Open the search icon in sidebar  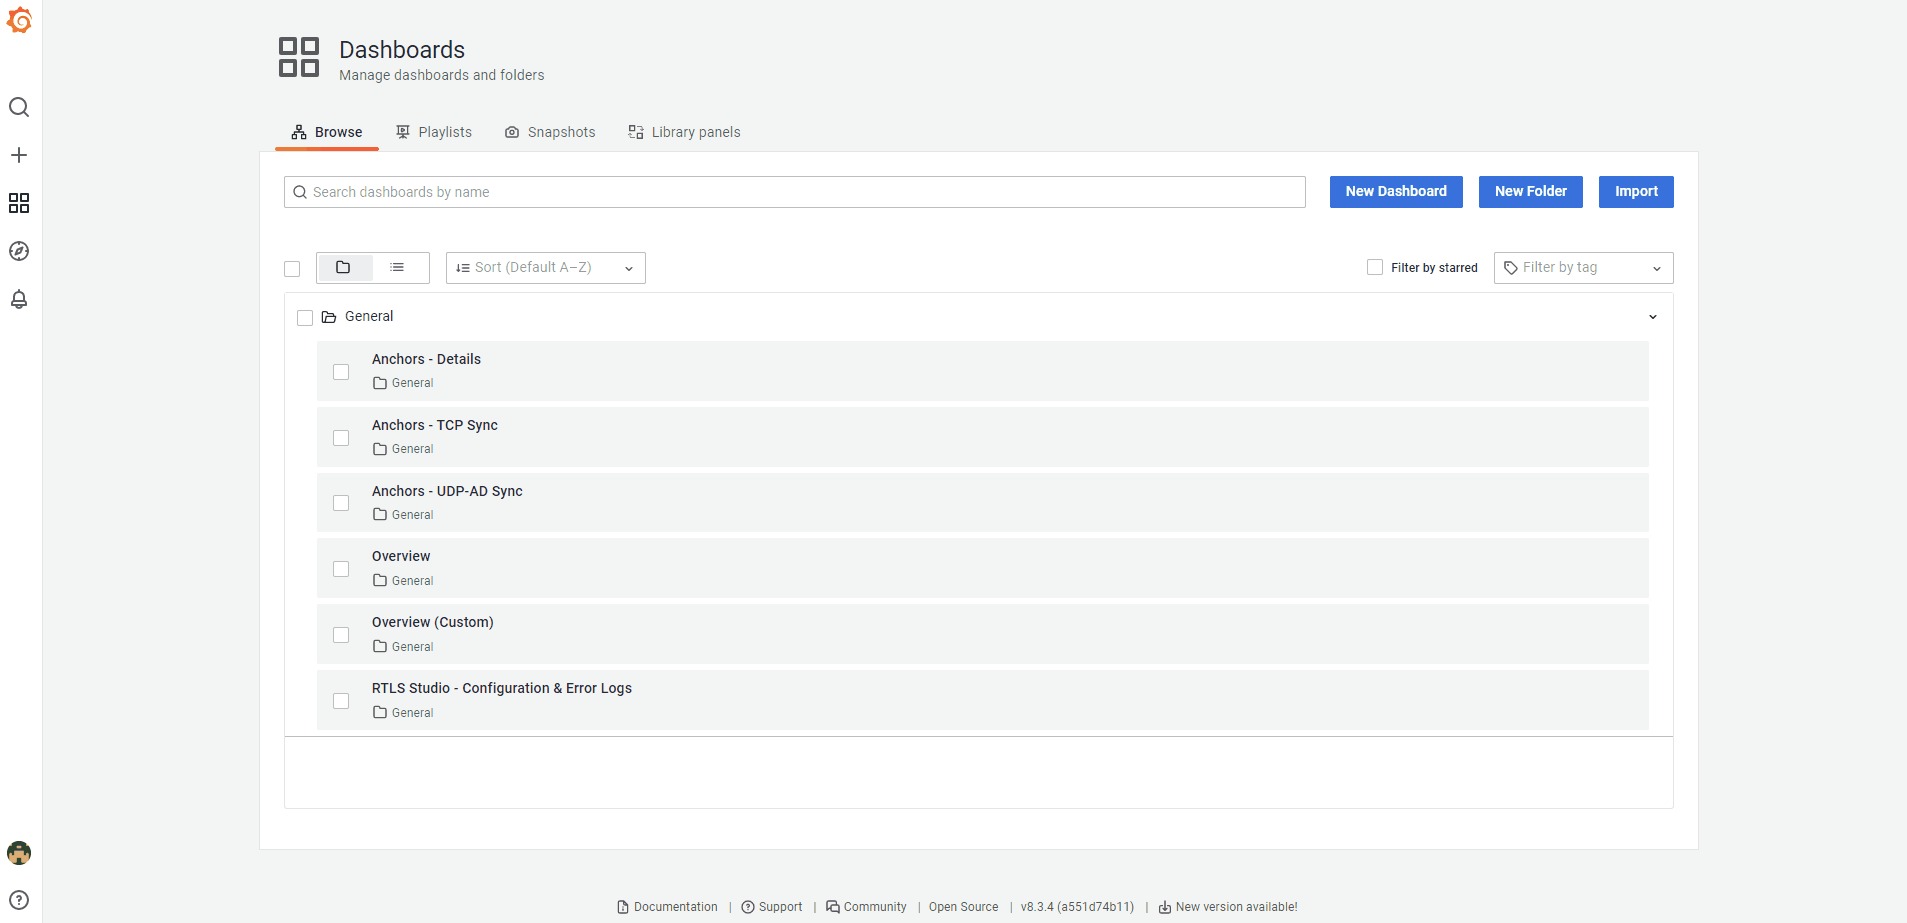19,107
